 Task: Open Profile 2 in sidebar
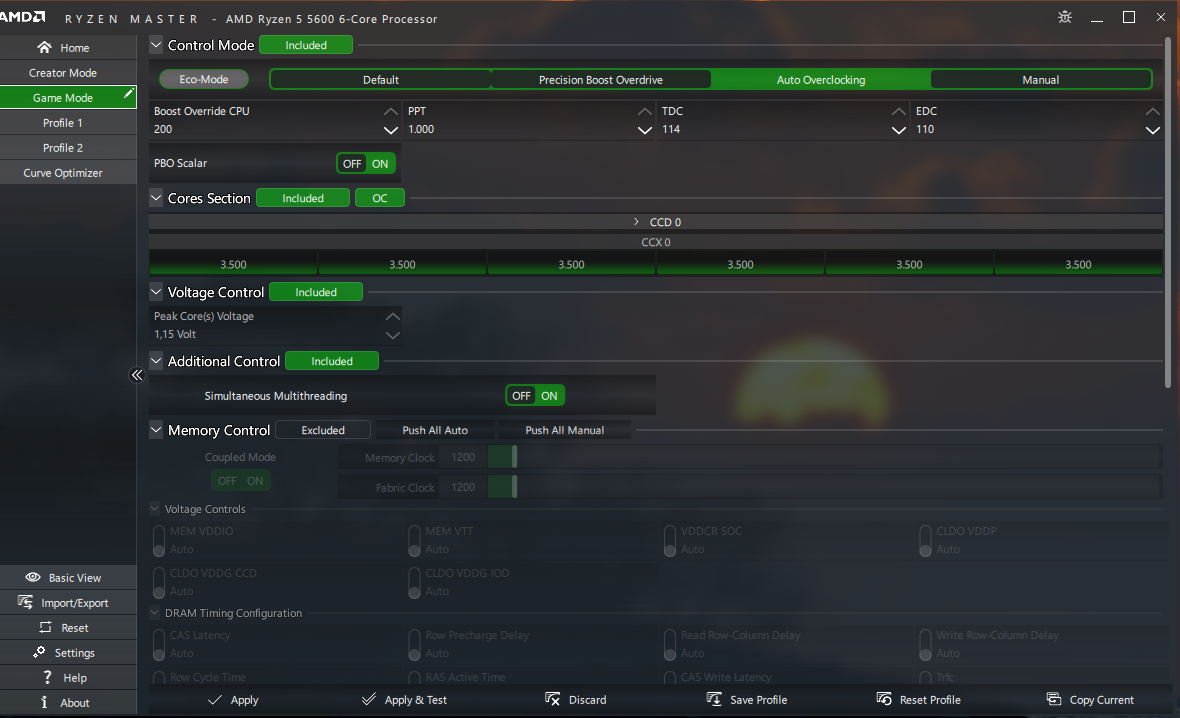[x=68, y=148]
